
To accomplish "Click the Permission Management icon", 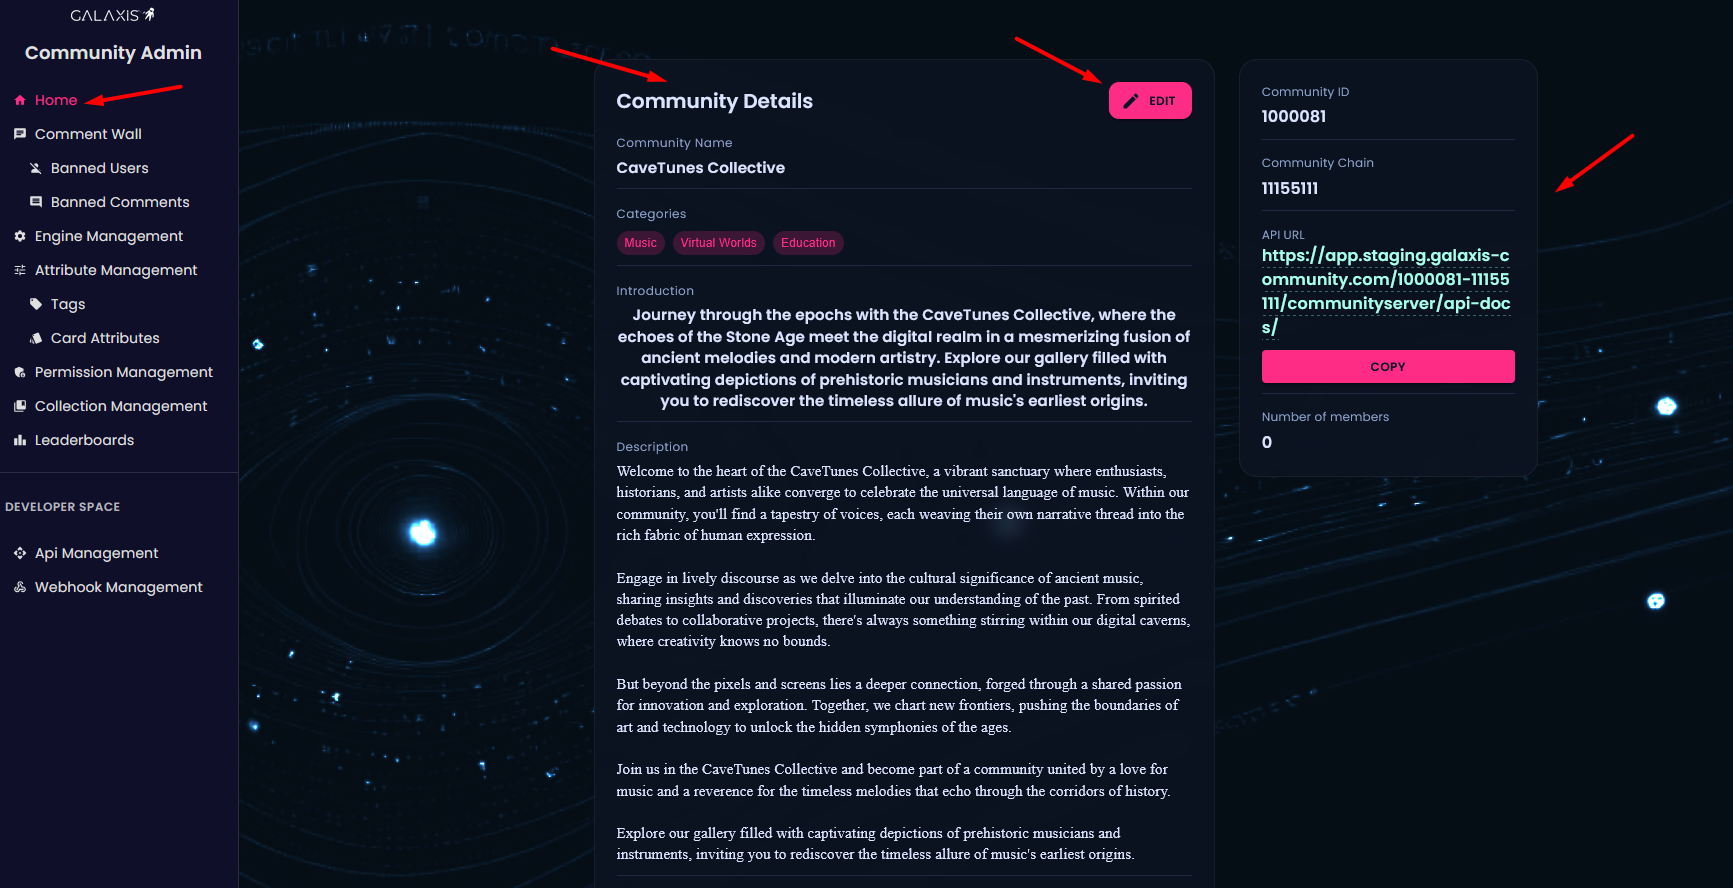I will [x=20, y=372].
